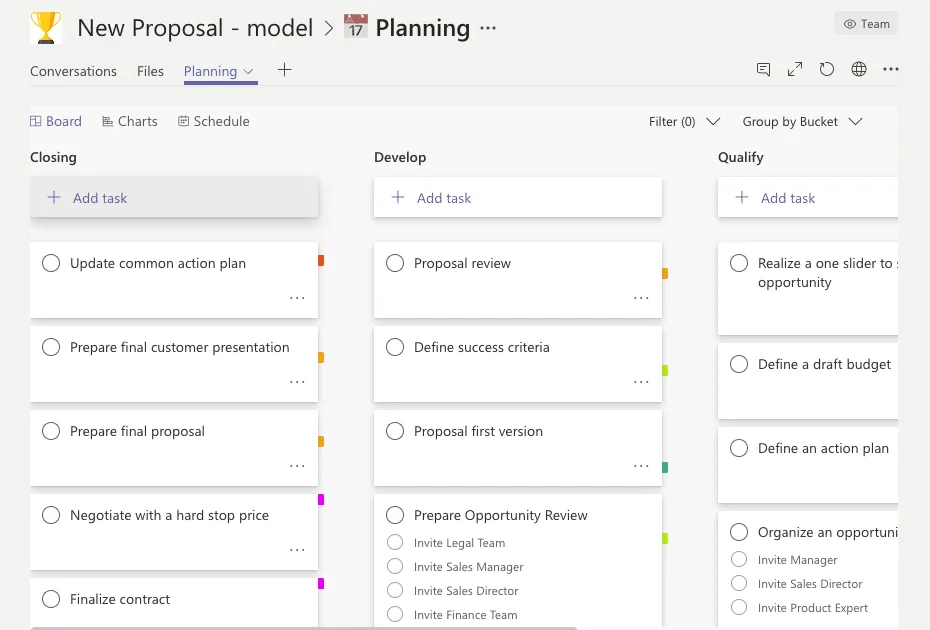930x630 pixels.
Task: Click the Develop bucket title
Action: click(x=400, y=157)
